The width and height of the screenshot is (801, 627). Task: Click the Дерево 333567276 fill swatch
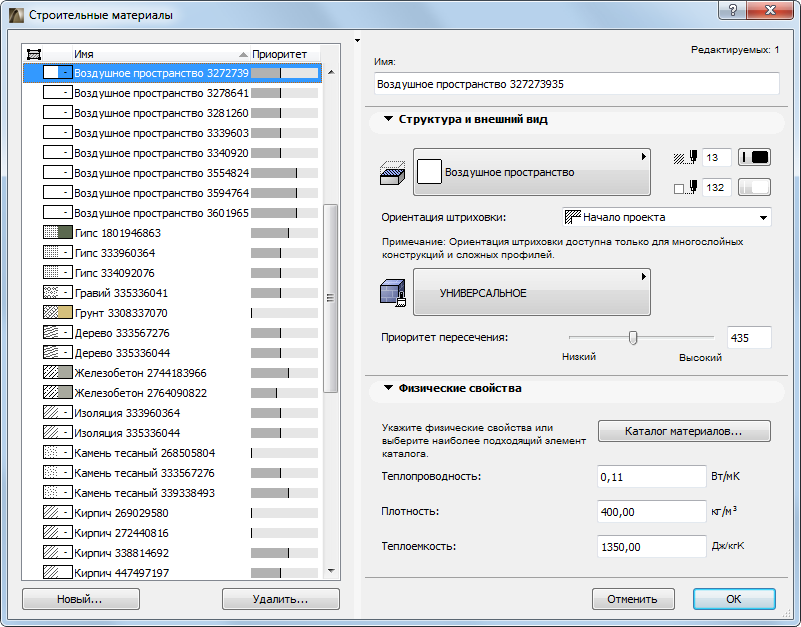58,333
